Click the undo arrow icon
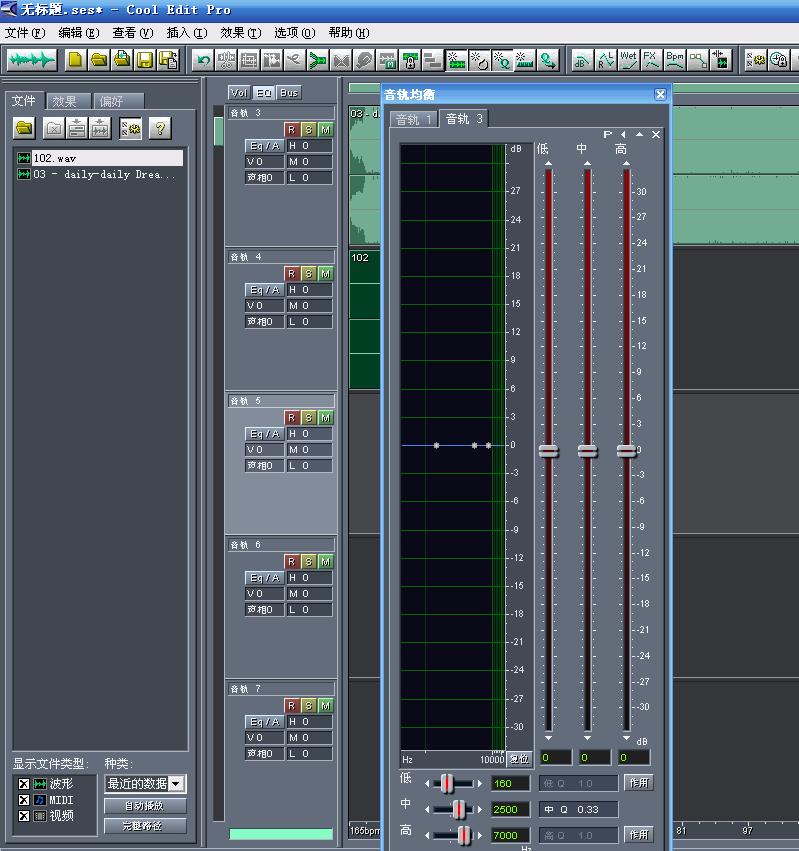 pos(204,60)
